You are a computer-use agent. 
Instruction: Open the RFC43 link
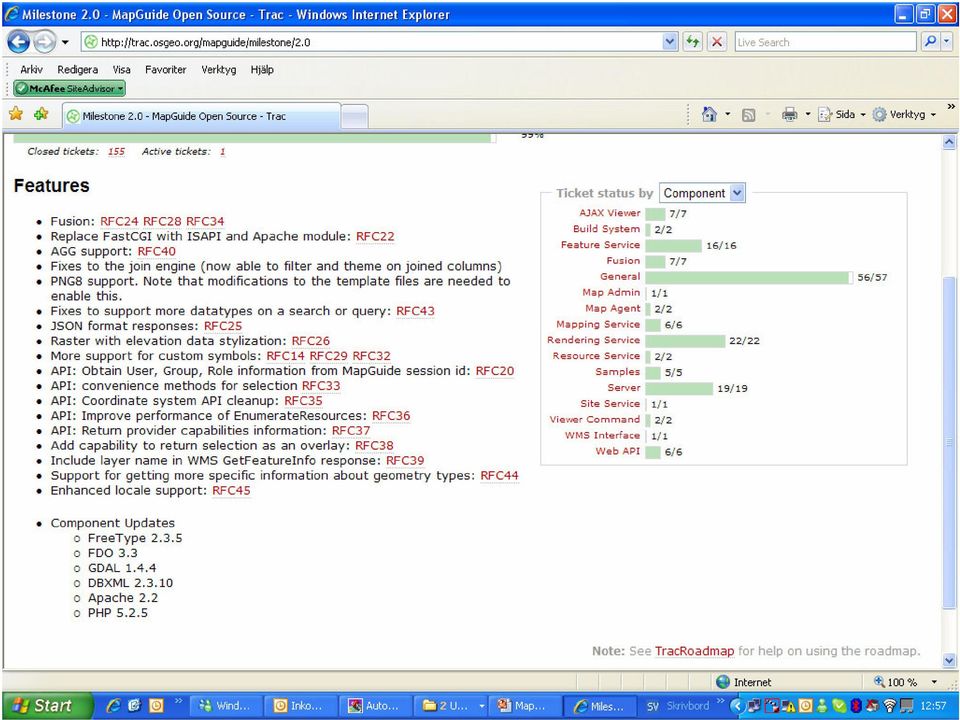[415, 311]
